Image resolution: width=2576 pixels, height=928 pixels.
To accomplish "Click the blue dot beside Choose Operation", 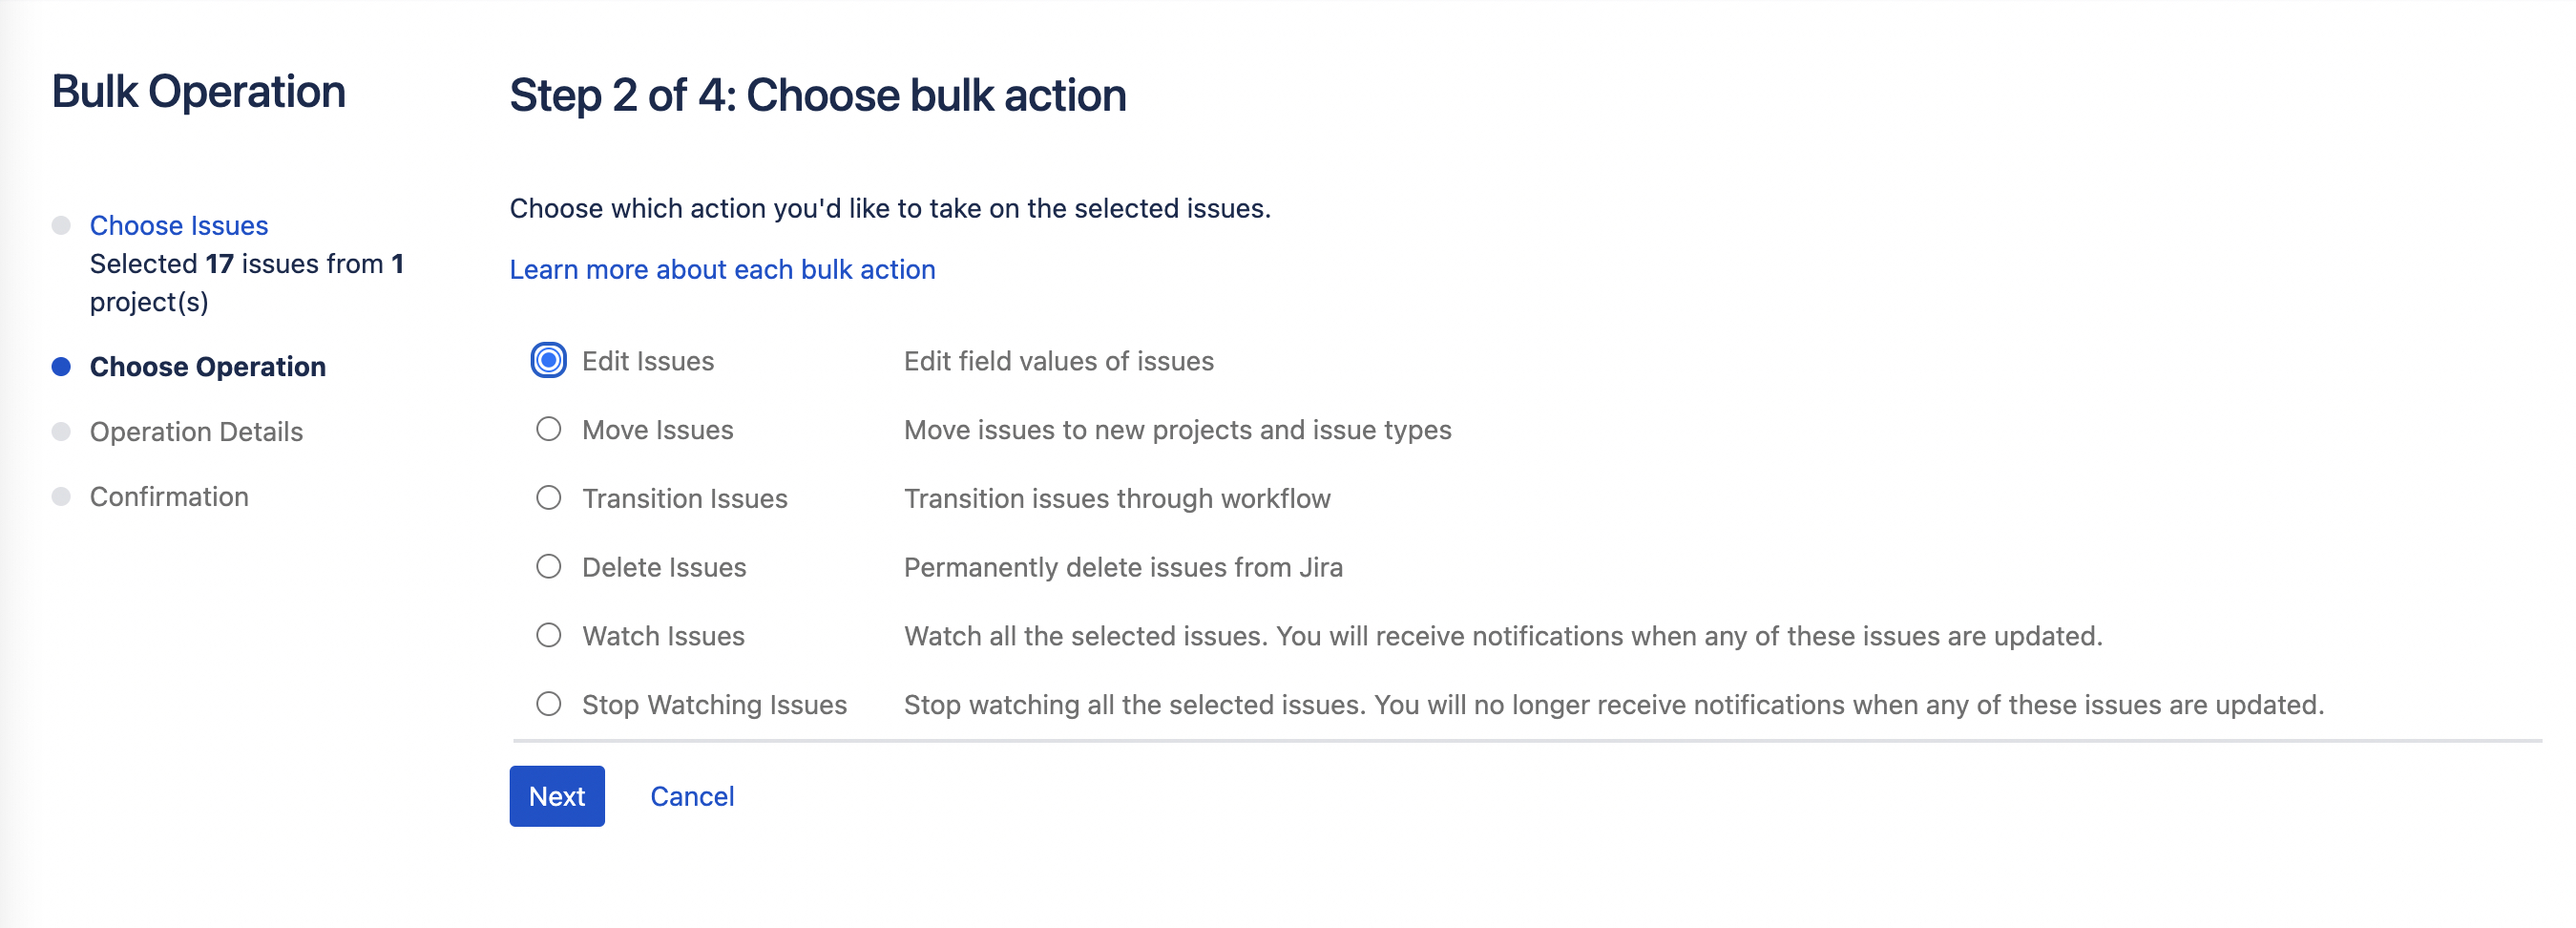I will (x=61, y=367).
